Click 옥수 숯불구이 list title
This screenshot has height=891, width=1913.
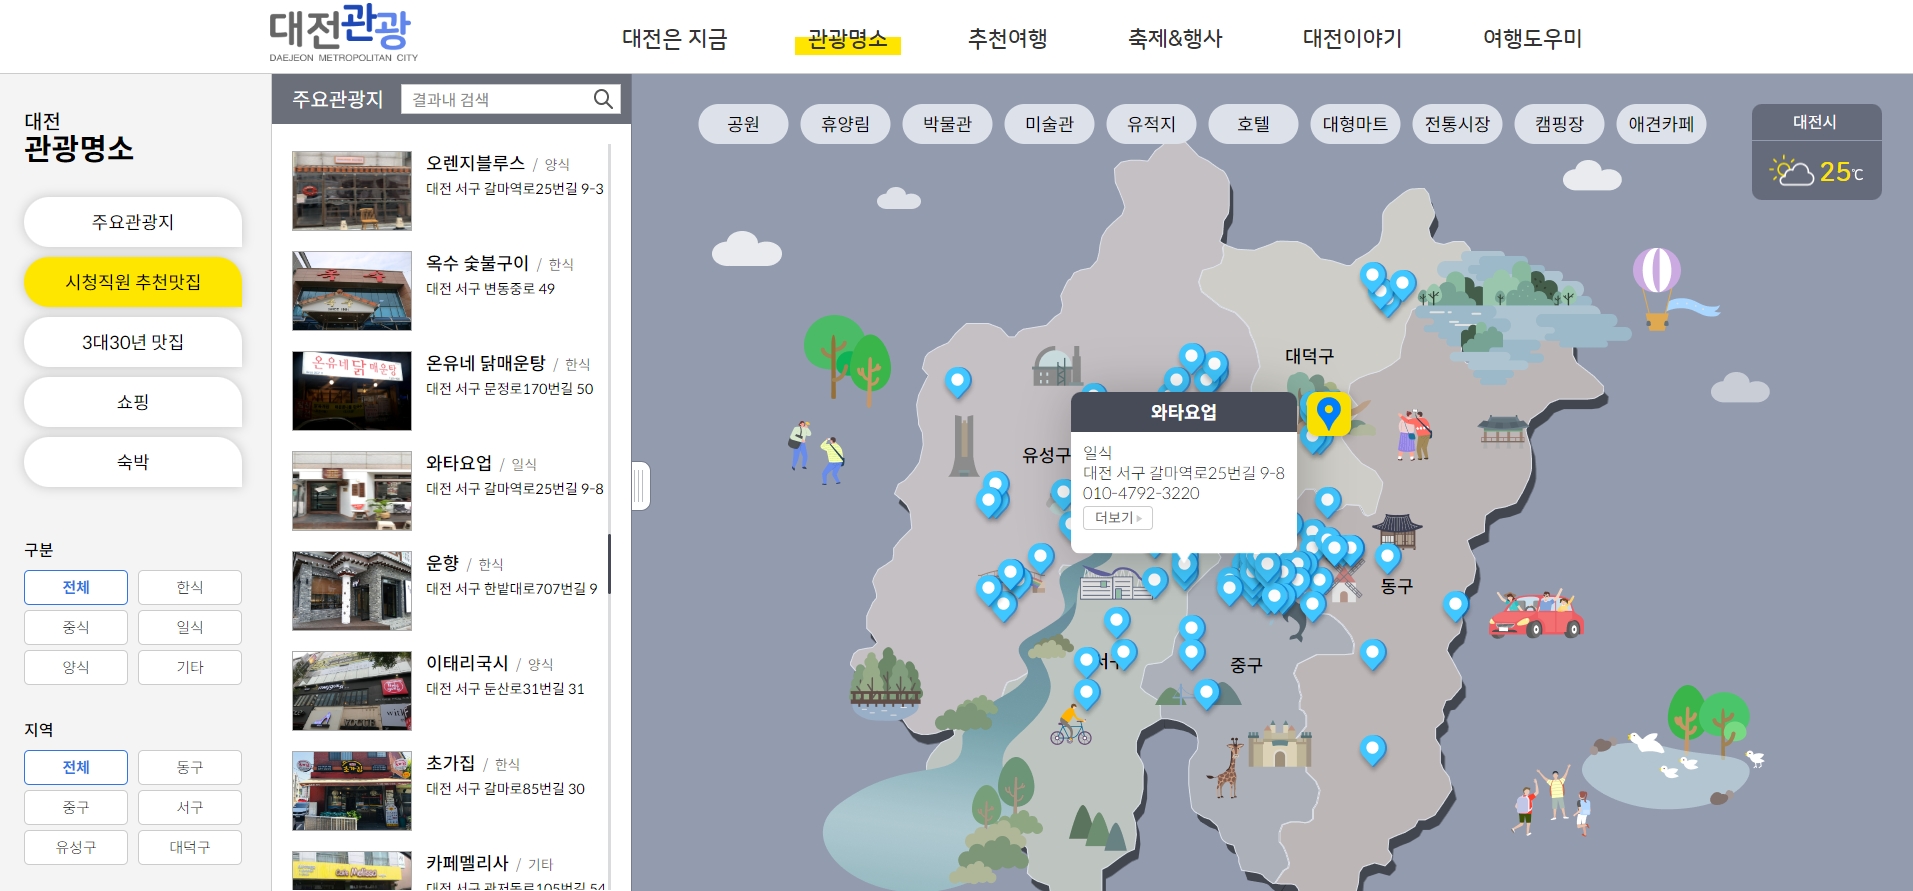point(477,263)
